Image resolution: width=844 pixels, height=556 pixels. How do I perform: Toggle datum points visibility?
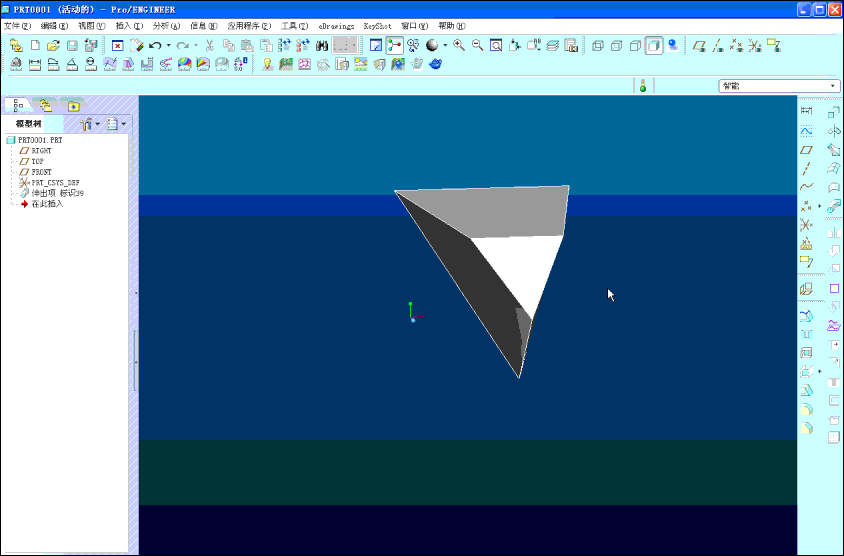point(736,46)
